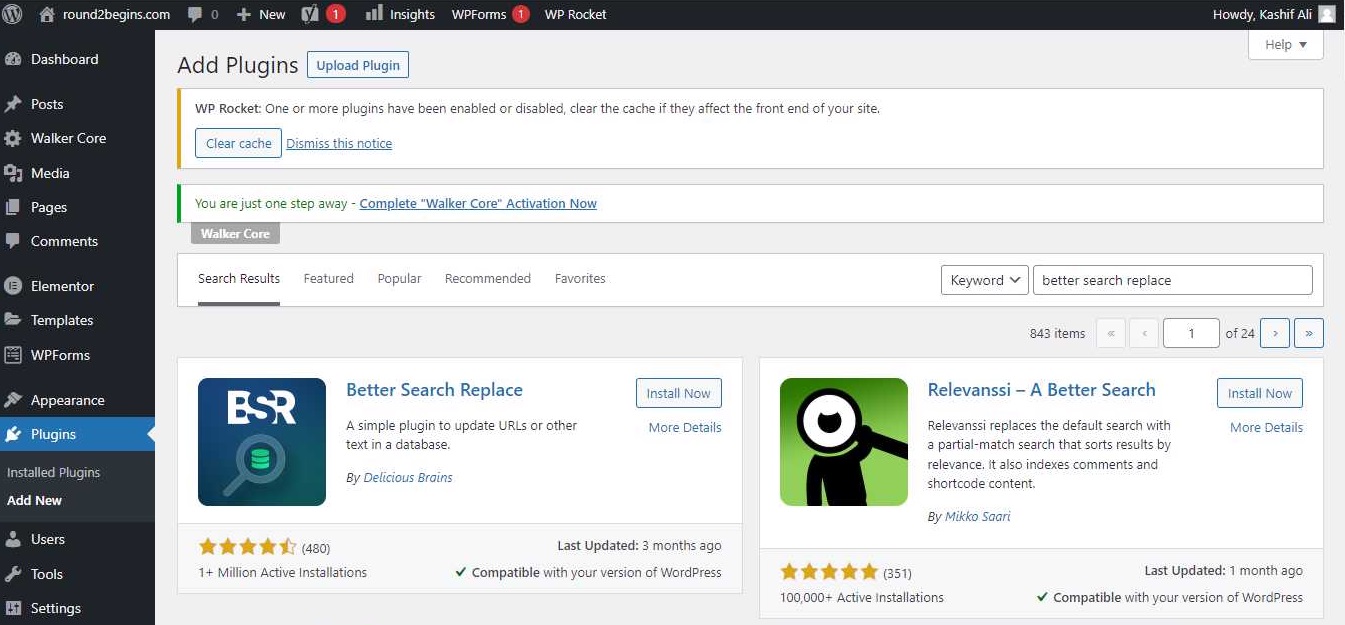The width and height of the screenshot is (1345, 625).
Task: Click "1+ Million Active Installations" text
Action: coord(283,573)
